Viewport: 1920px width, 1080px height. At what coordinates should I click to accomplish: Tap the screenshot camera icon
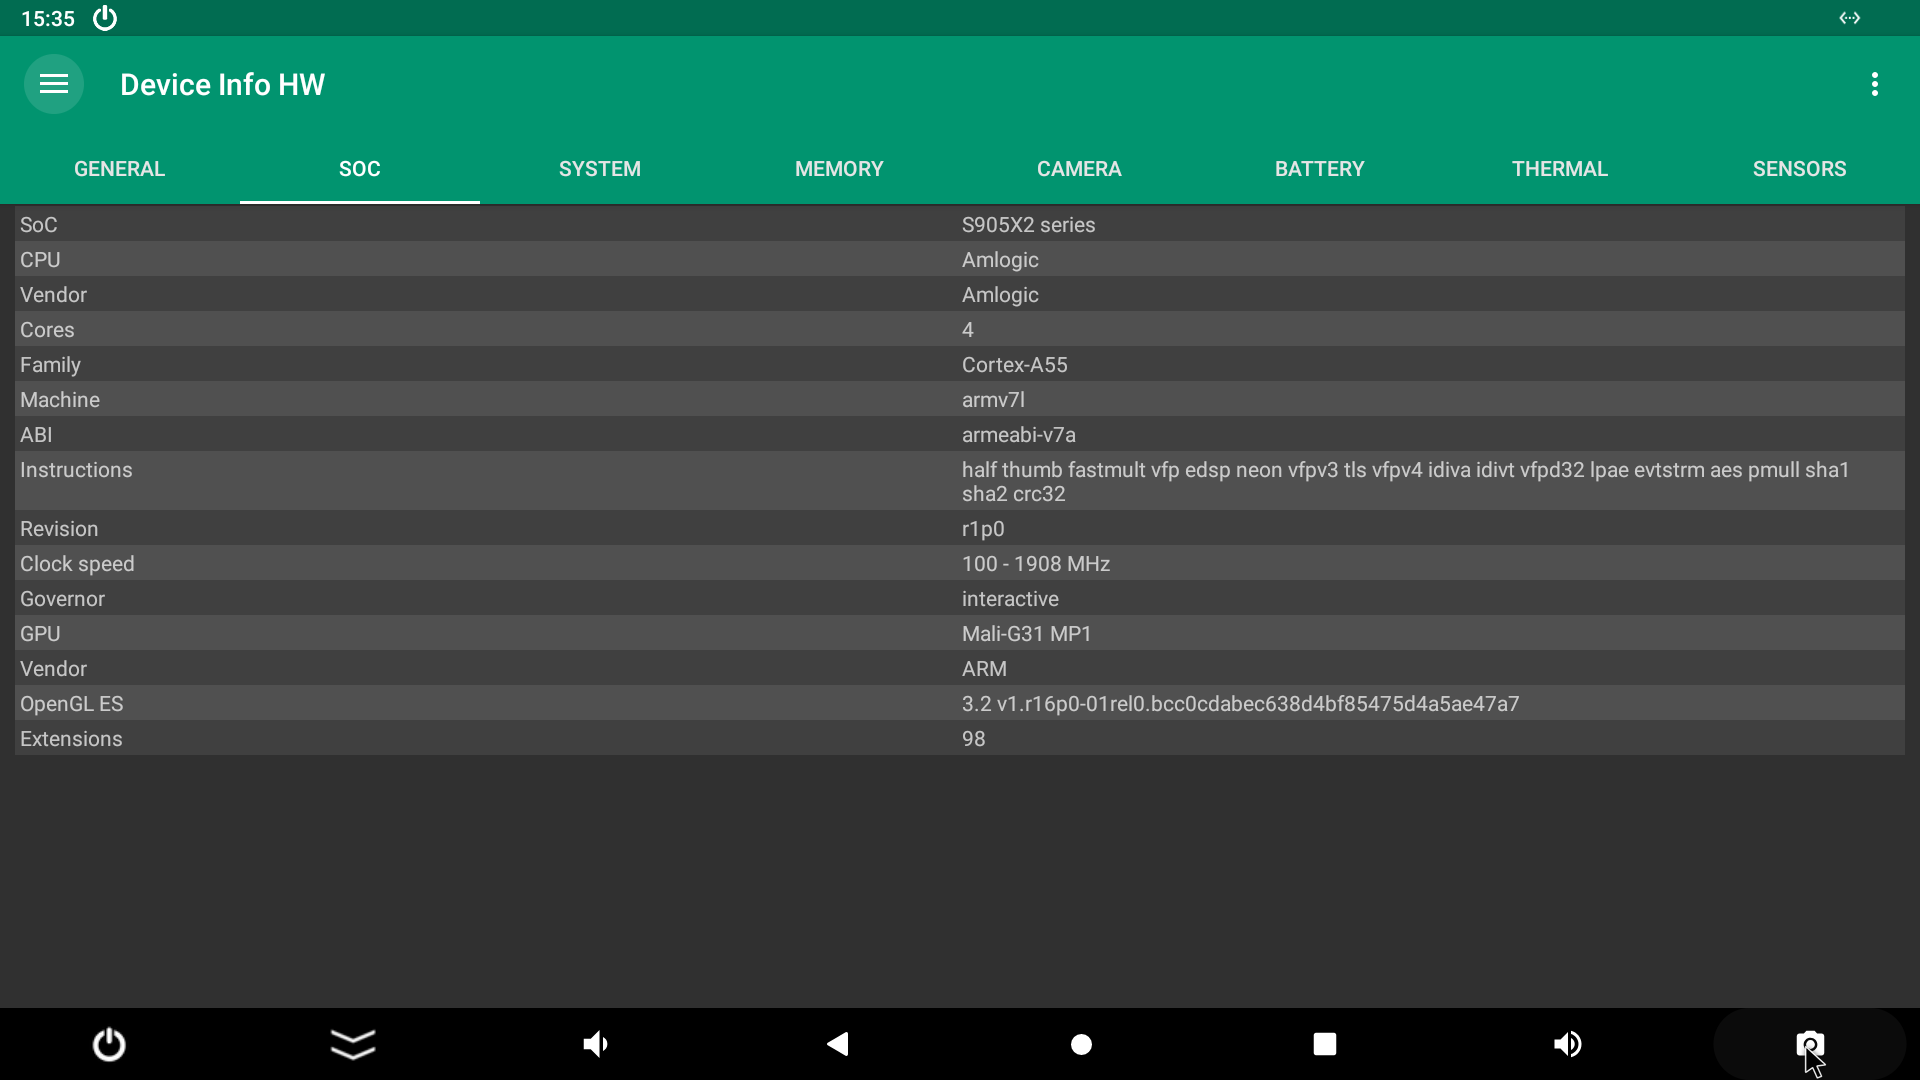click(1809, 1044)
